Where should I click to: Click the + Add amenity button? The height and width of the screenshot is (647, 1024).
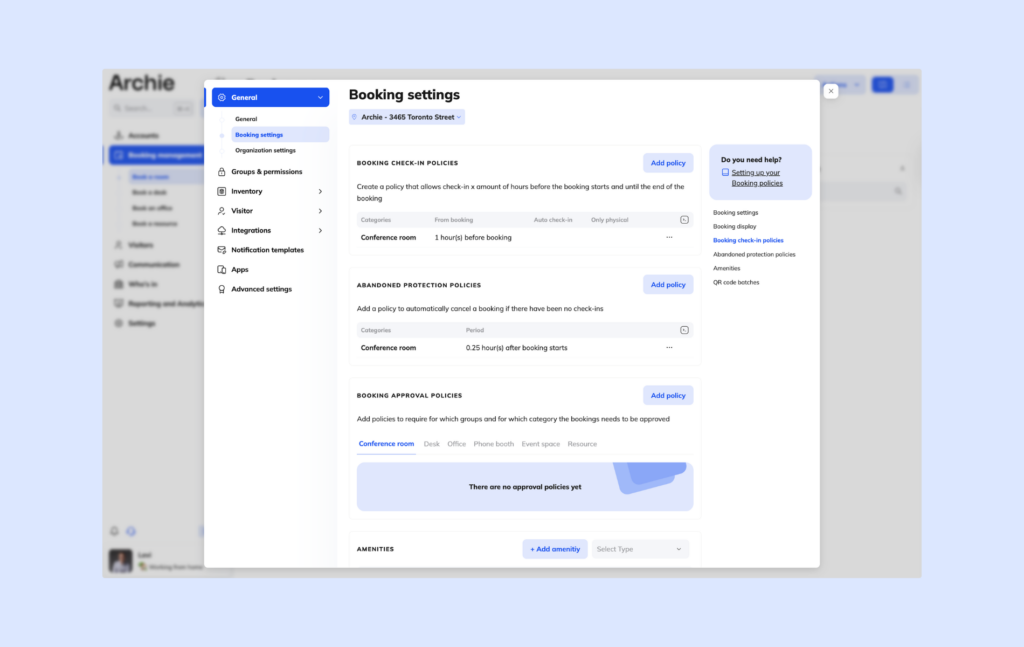[554, 549]
